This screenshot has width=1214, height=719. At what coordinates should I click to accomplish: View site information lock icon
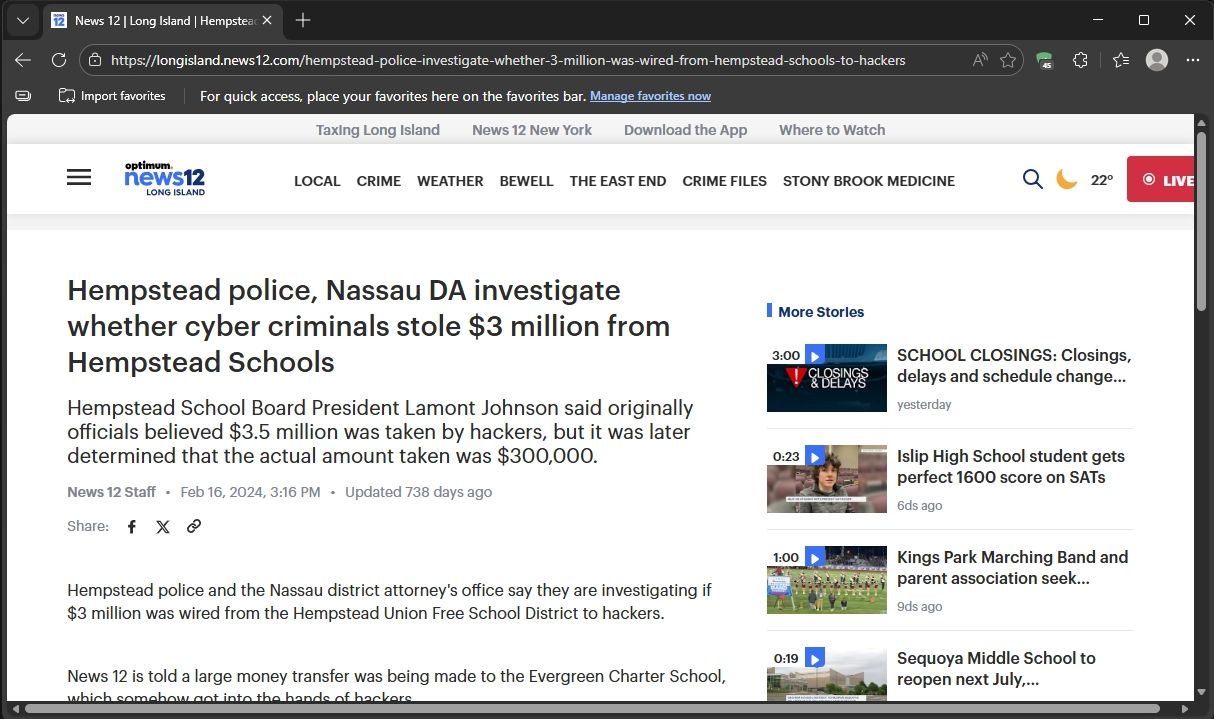point(95,60)
